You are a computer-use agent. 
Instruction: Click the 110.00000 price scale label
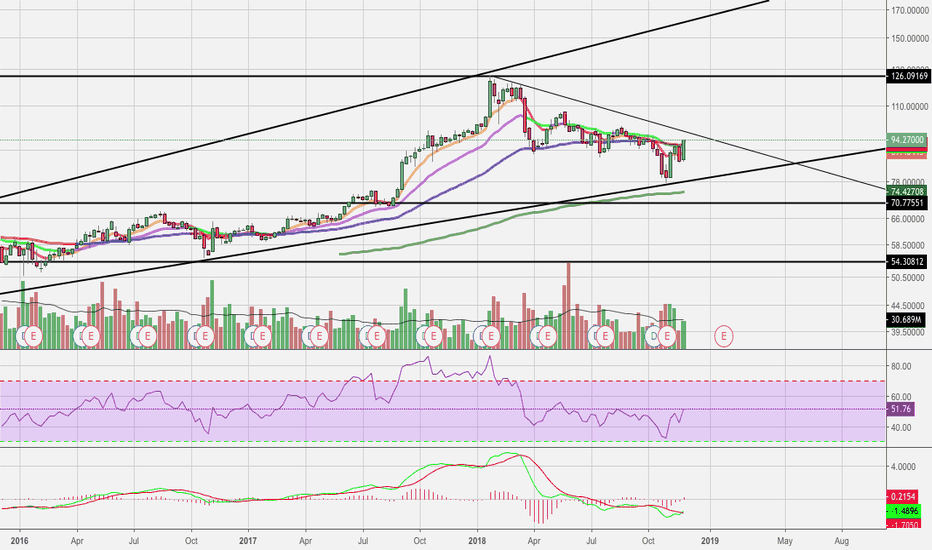[x=909, y=106]
